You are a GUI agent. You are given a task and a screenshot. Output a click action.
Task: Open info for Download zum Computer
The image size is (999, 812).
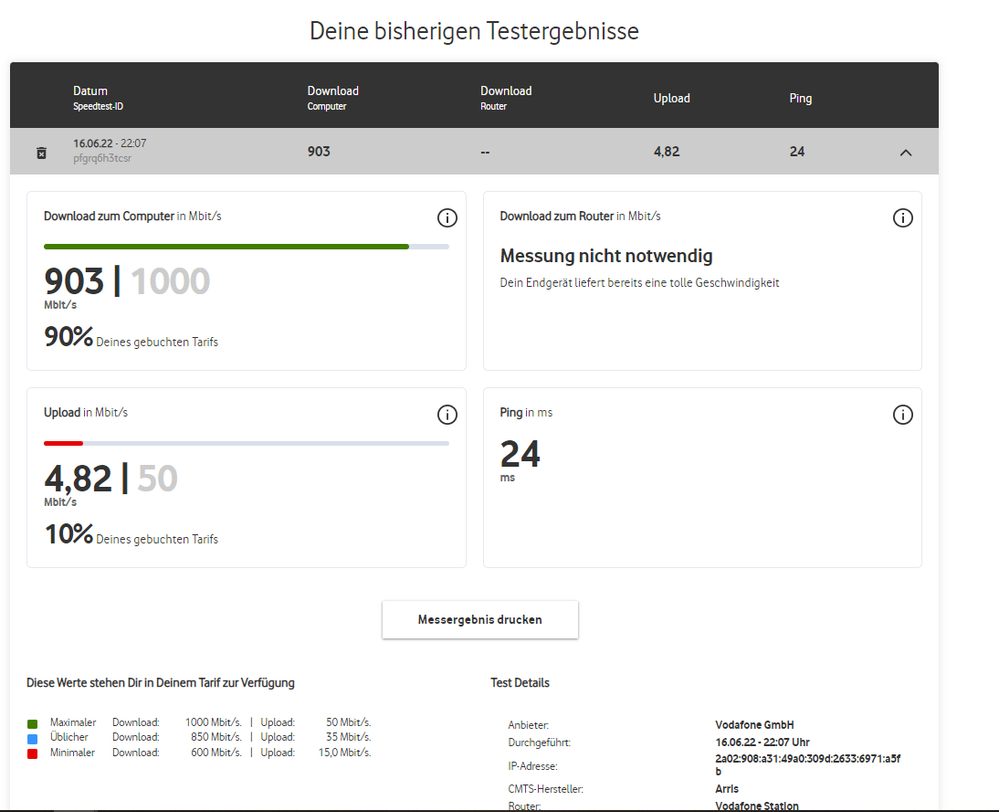point(447,218)
